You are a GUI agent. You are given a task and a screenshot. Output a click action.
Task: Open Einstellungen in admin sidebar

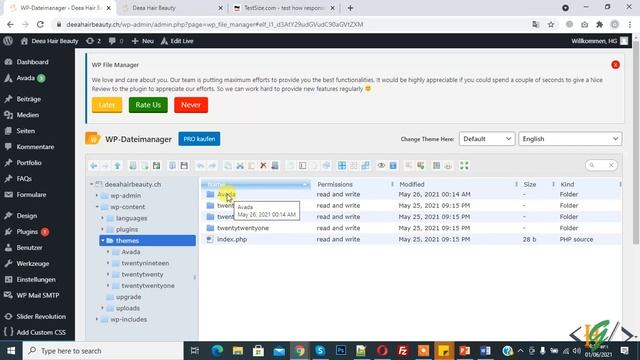pyautogui.click(x=36, y=280)
